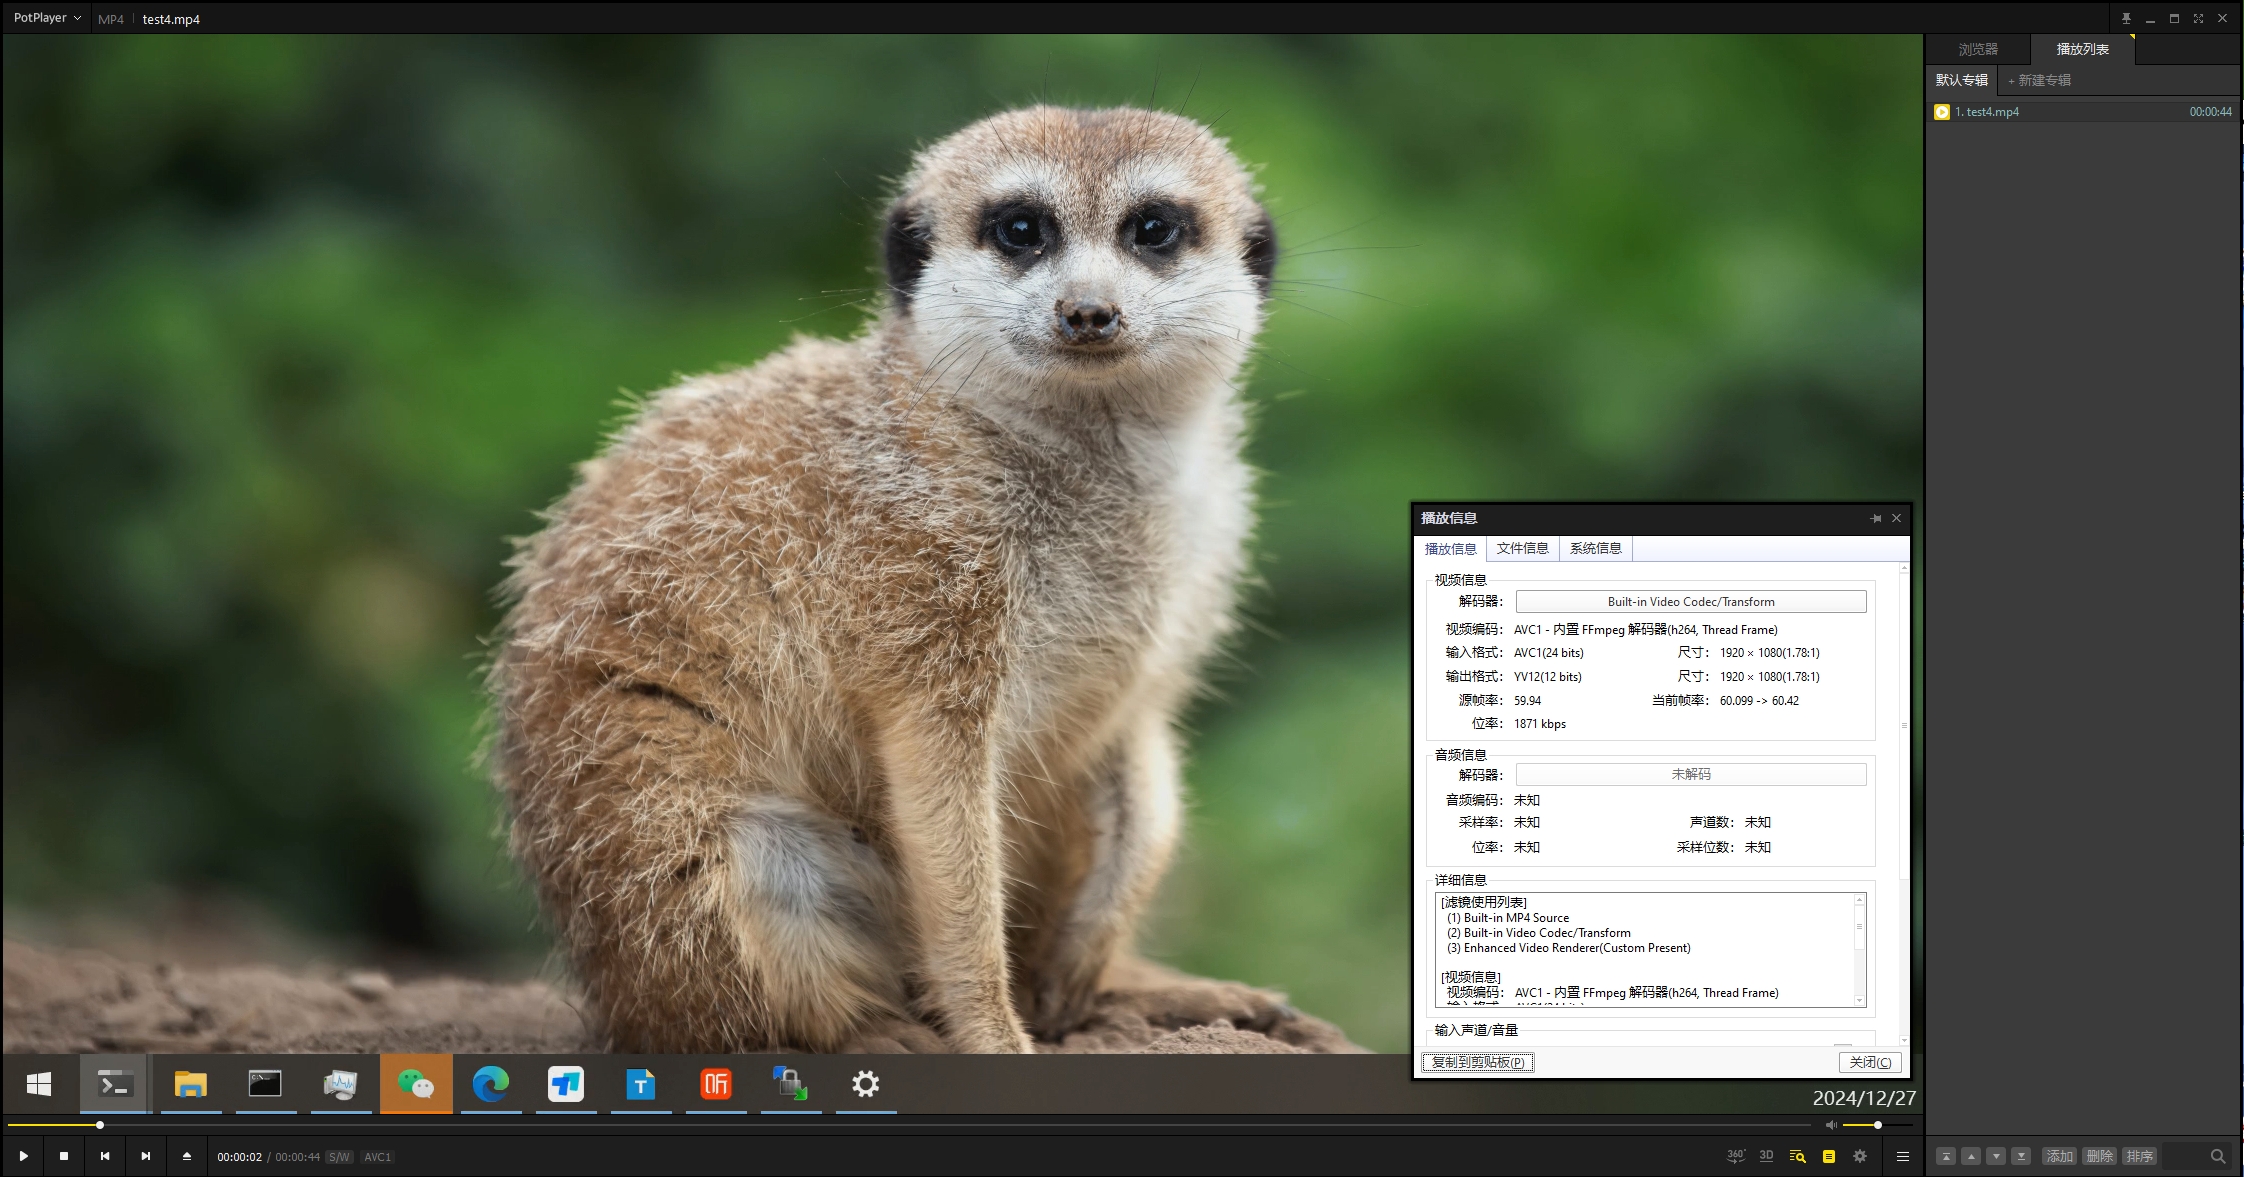Open the T document app taskbar icon
This screenshot has height=1177, width=2244.
[x=641, y=1084]
